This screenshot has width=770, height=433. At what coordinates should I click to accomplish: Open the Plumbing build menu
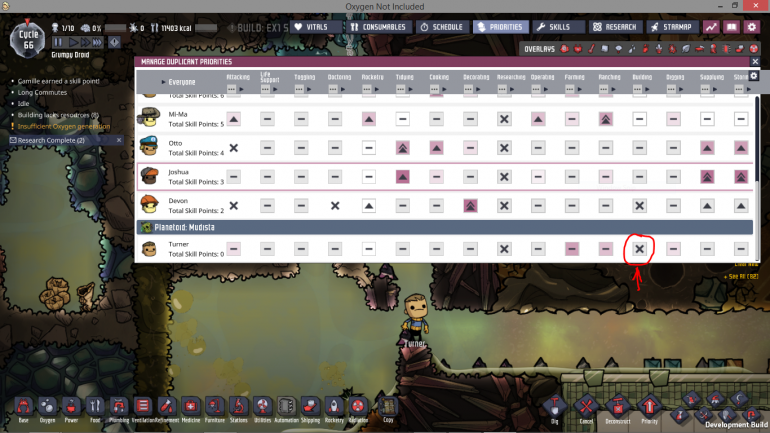[x=119, y=407]
